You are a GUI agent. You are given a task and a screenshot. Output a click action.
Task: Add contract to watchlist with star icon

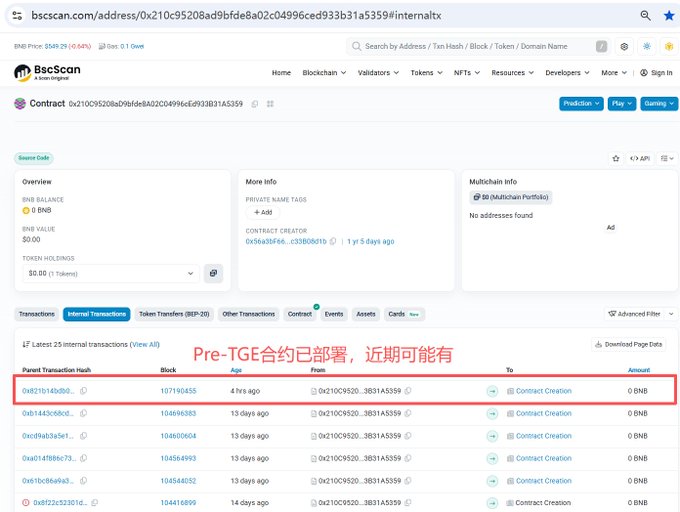click(616, 158)
